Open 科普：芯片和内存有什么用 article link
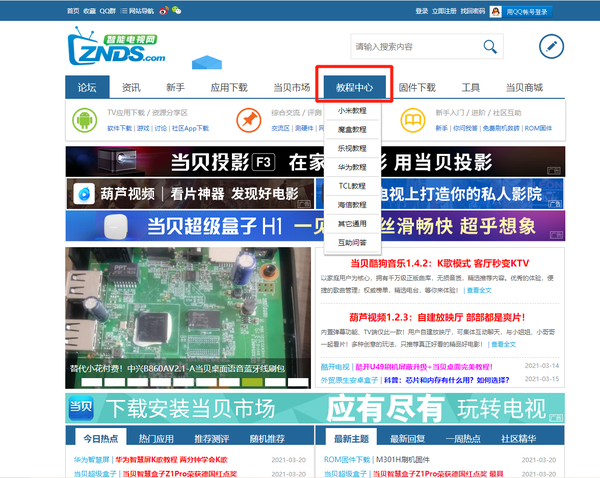The height and width of the screenshot is (478, 600). coord(447,380)
